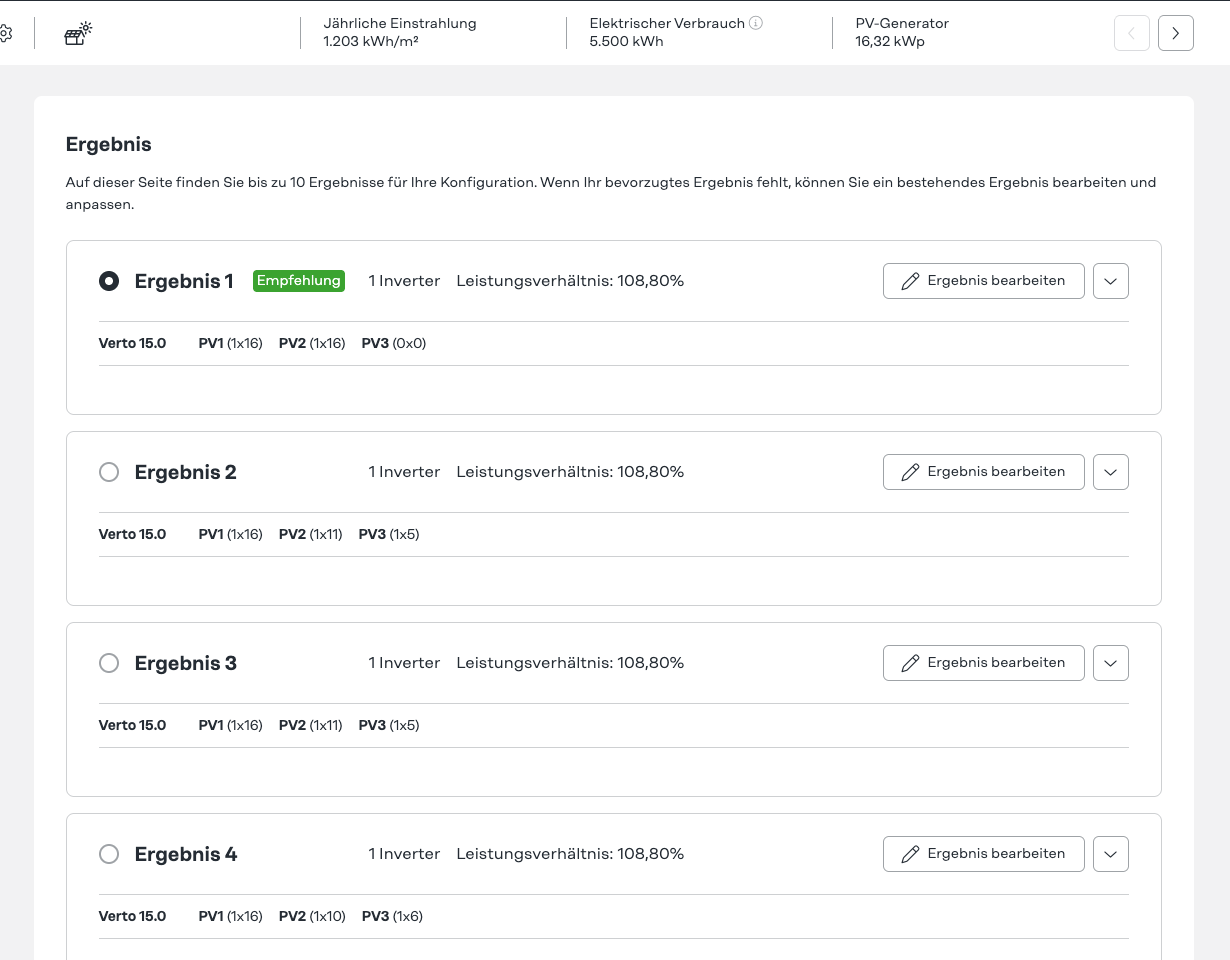Viewport: 1230px width, 960px height.
Task: Click the solar house icon
Action: 77,34
